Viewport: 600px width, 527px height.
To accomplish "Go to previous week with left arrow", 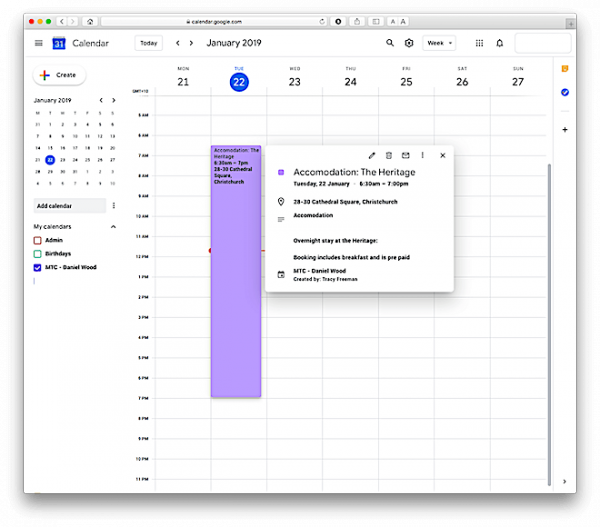I will click(178, 43).
